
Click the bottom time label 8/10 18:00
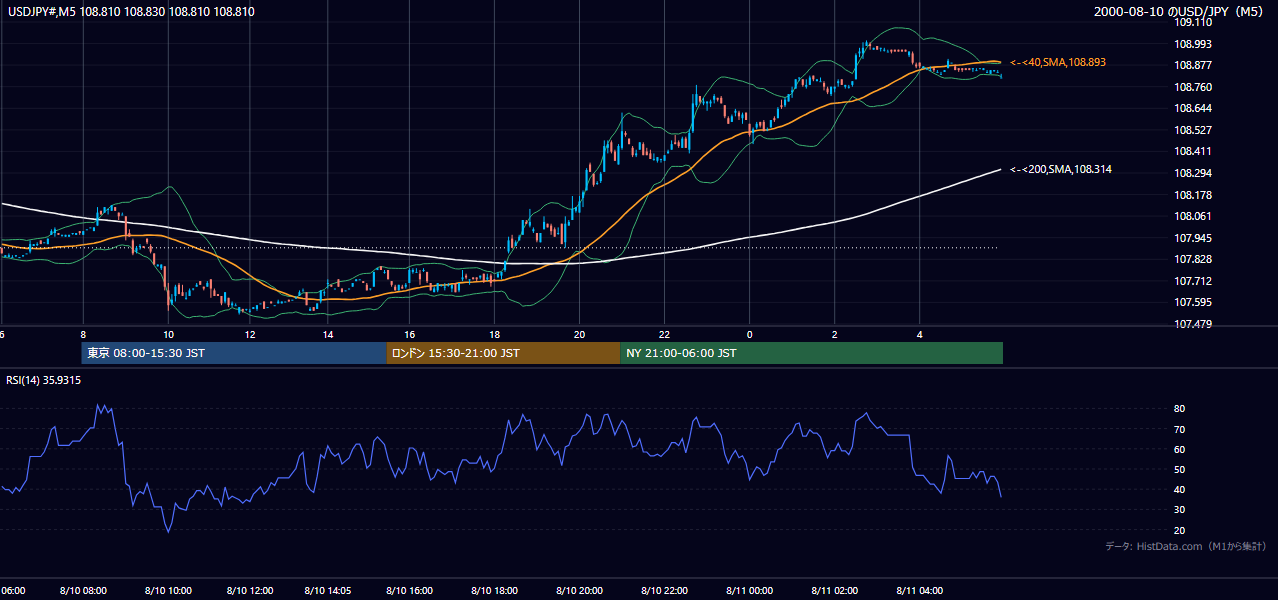[x=495, y=590]
